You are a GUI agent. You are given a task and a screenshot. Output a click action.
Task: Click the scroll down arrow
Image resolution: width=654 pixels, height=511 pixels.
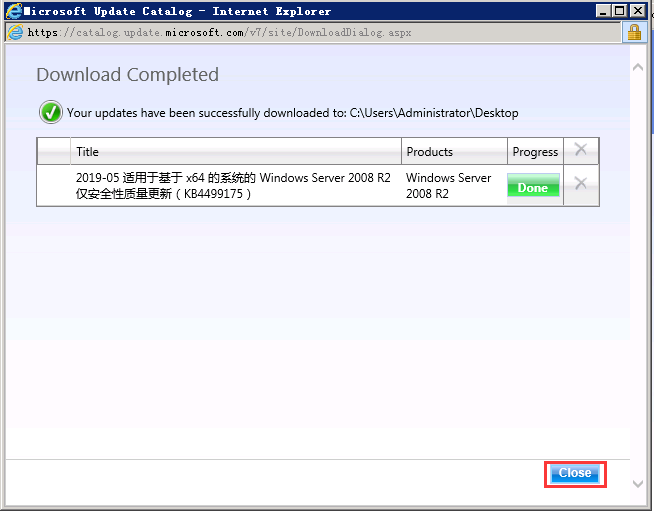pos(639,483)
